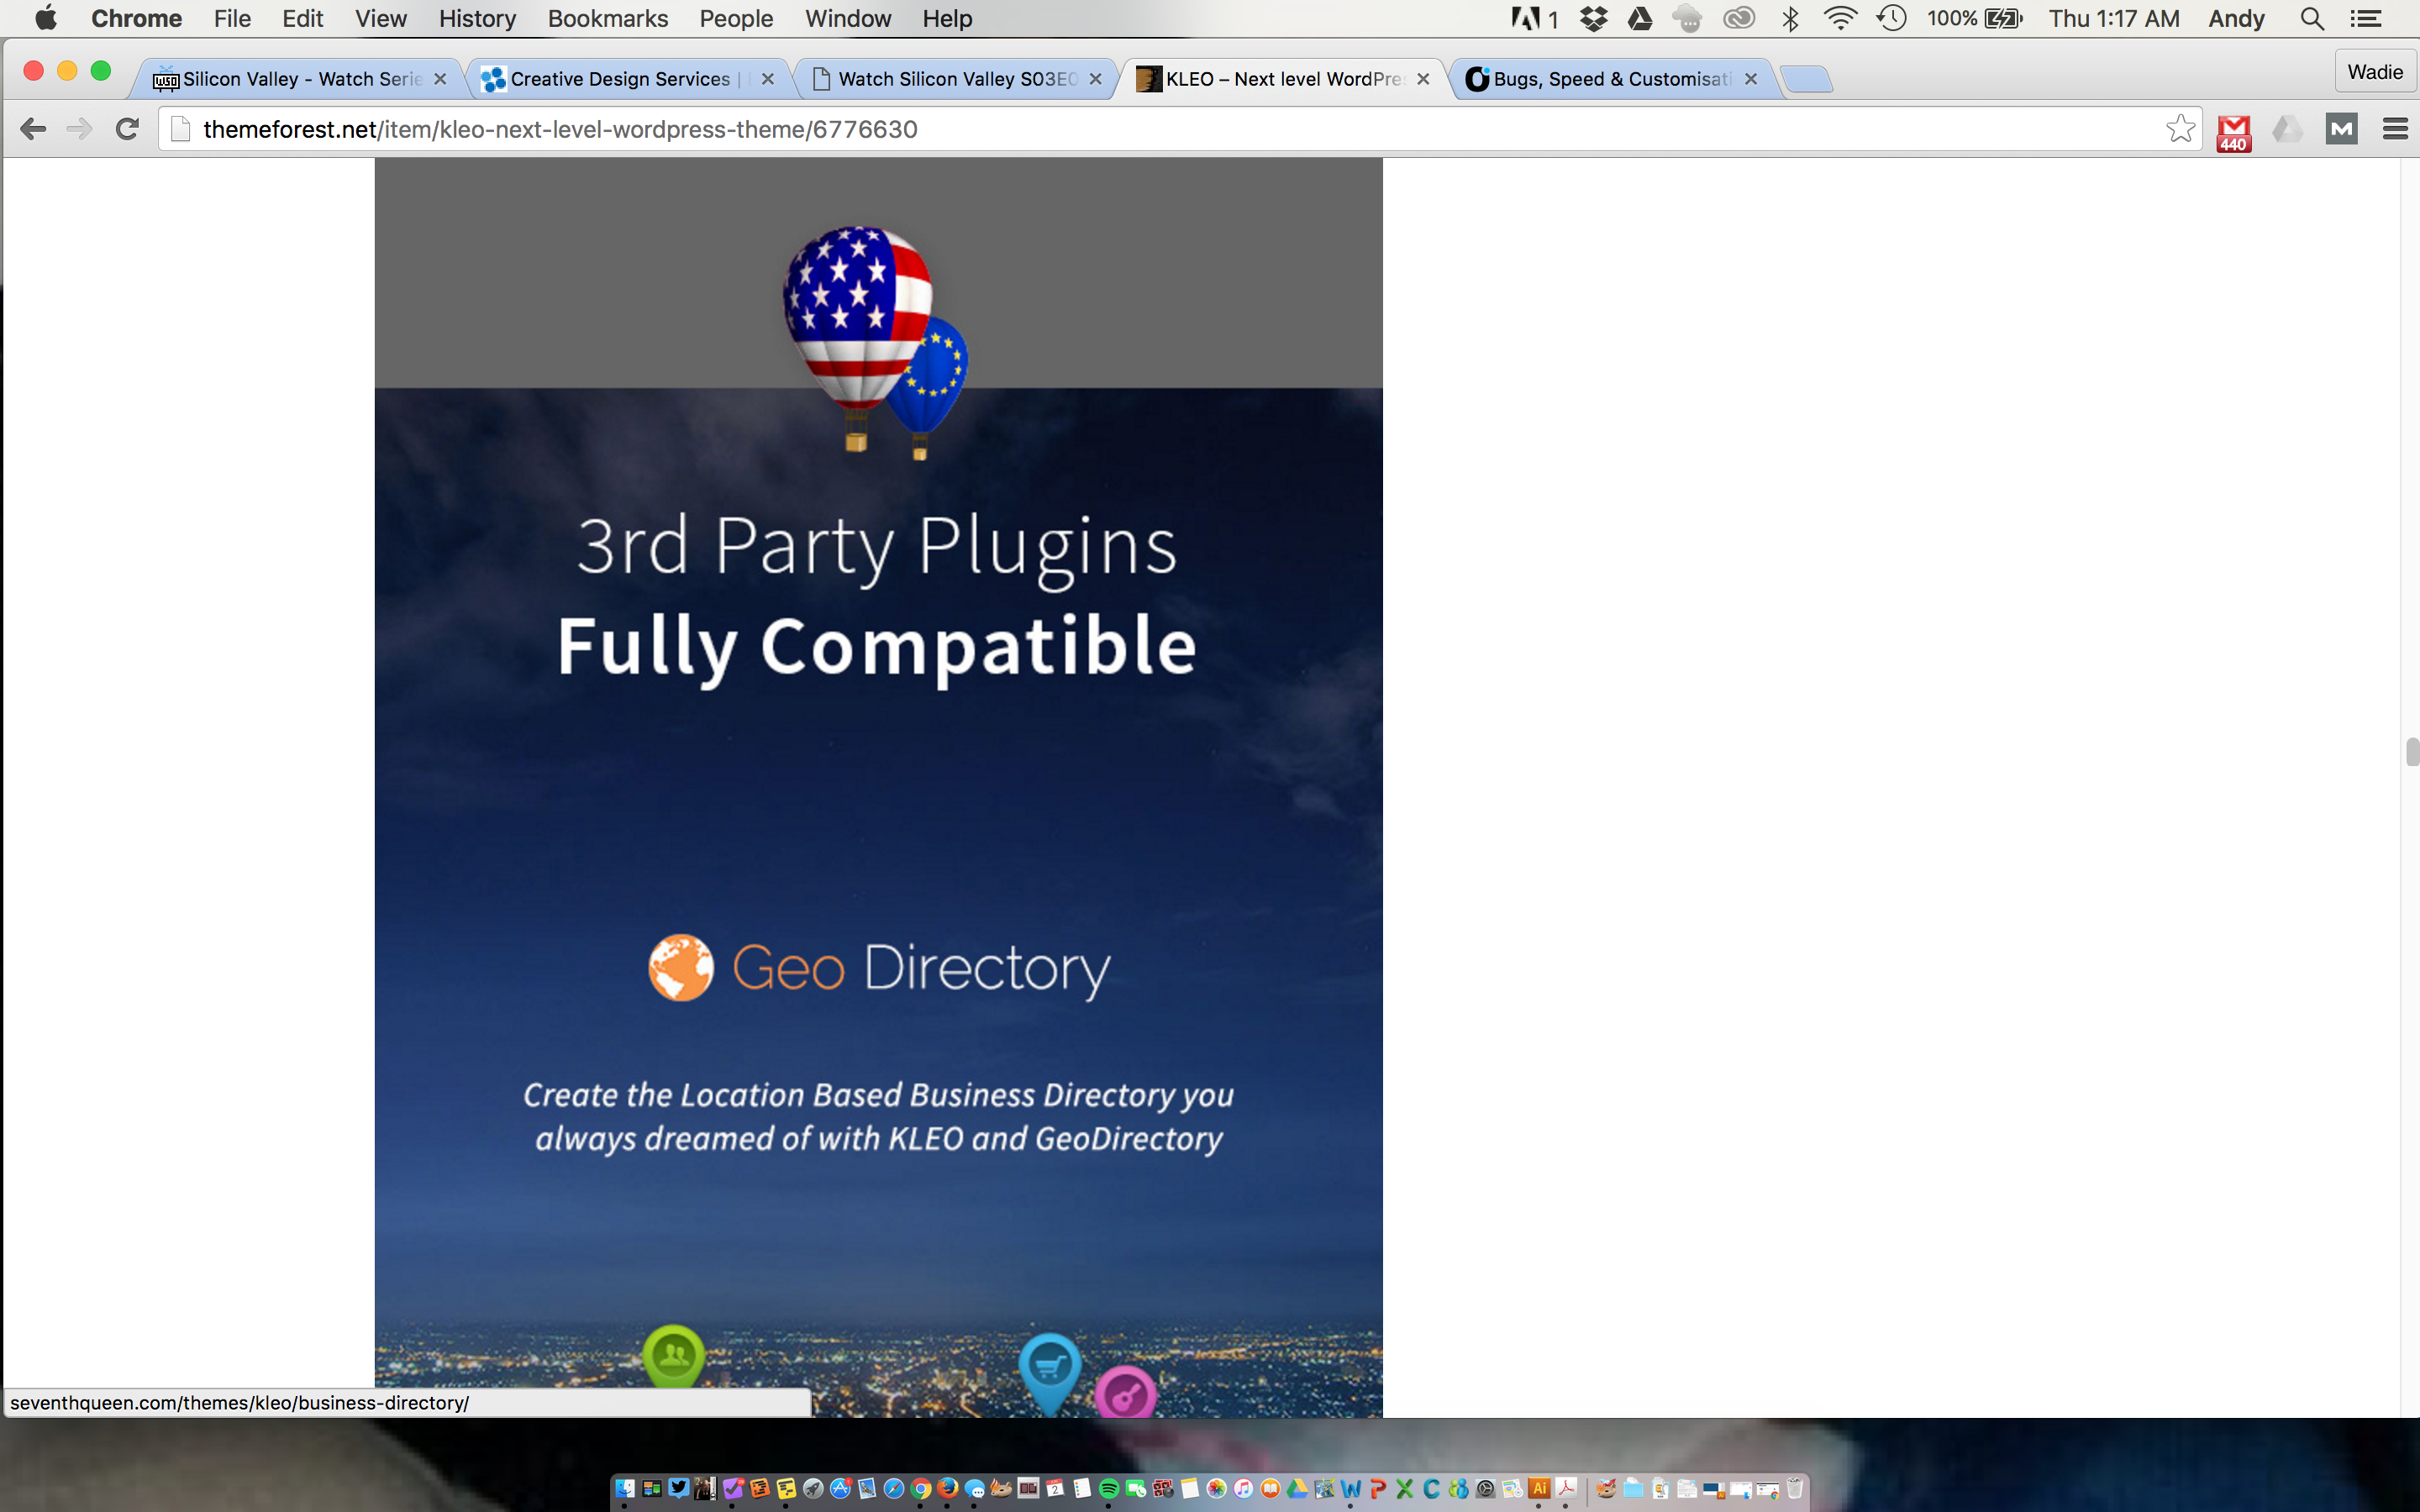
Task: Close the Creative Design Services tab
Action: click(x=767, y=79)
